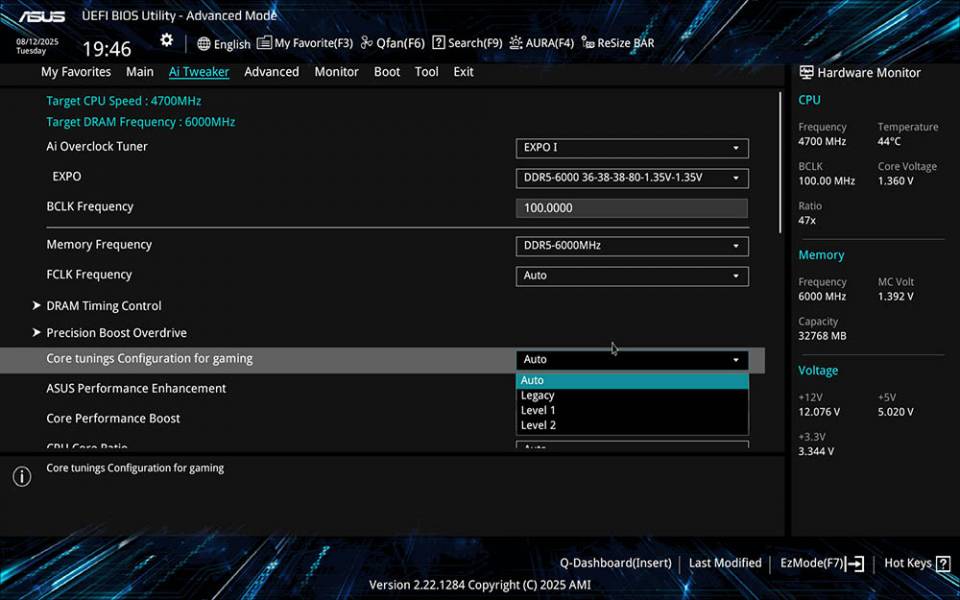Click the BCLK Frequency input field
The height and width of the screenshot is (600, 960).
pos(631,207)
